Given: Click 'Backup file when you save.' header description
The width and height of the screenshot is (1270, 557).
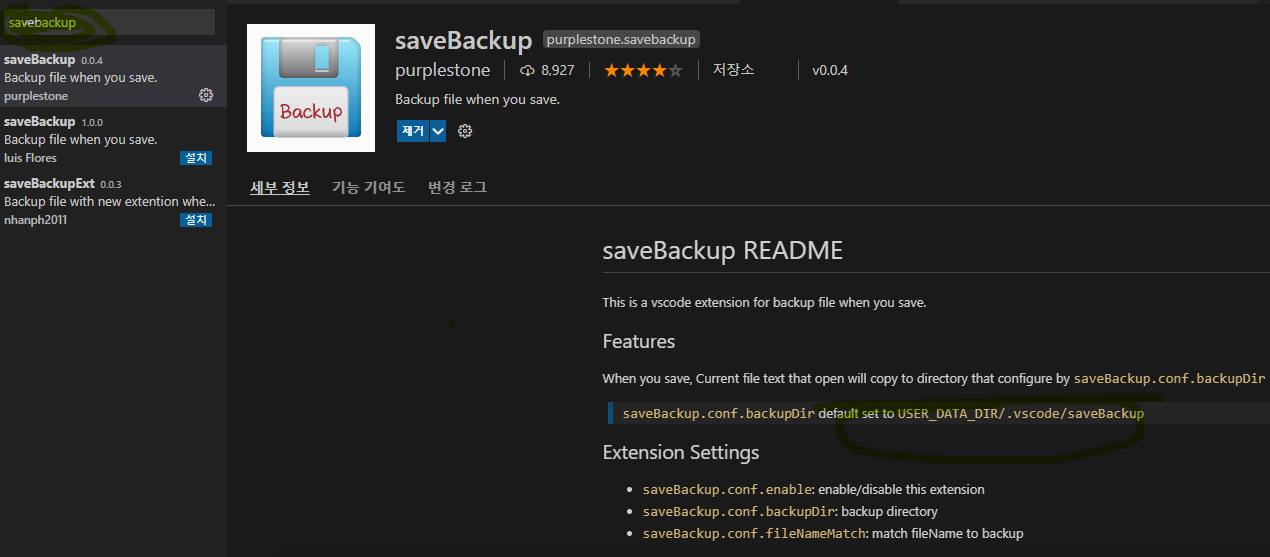Looking at the screenshot, I should click(x=478, y=99).
